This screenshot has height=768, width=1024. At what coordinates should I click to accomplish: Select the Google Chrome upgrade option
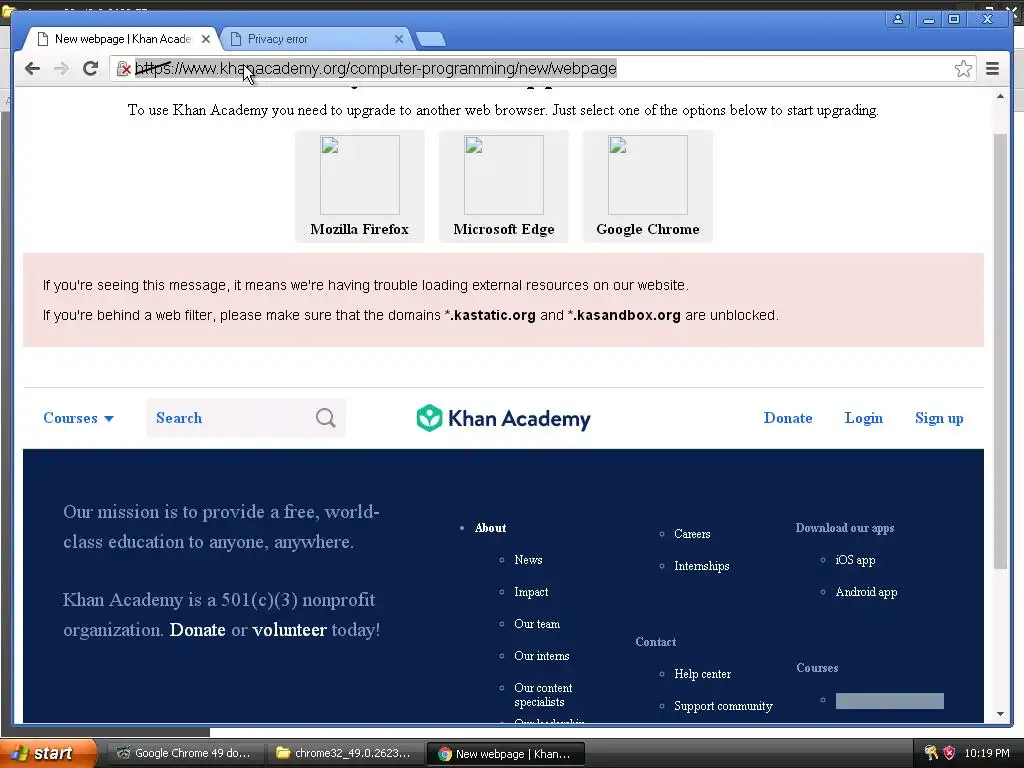point(648,186)
